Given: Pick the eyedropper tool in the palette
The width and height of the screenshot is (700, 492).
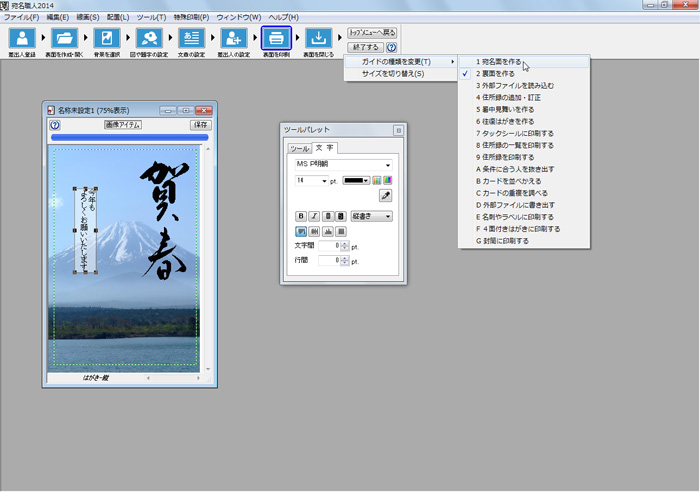Looking at the screenshot, I should pos(385,196).
